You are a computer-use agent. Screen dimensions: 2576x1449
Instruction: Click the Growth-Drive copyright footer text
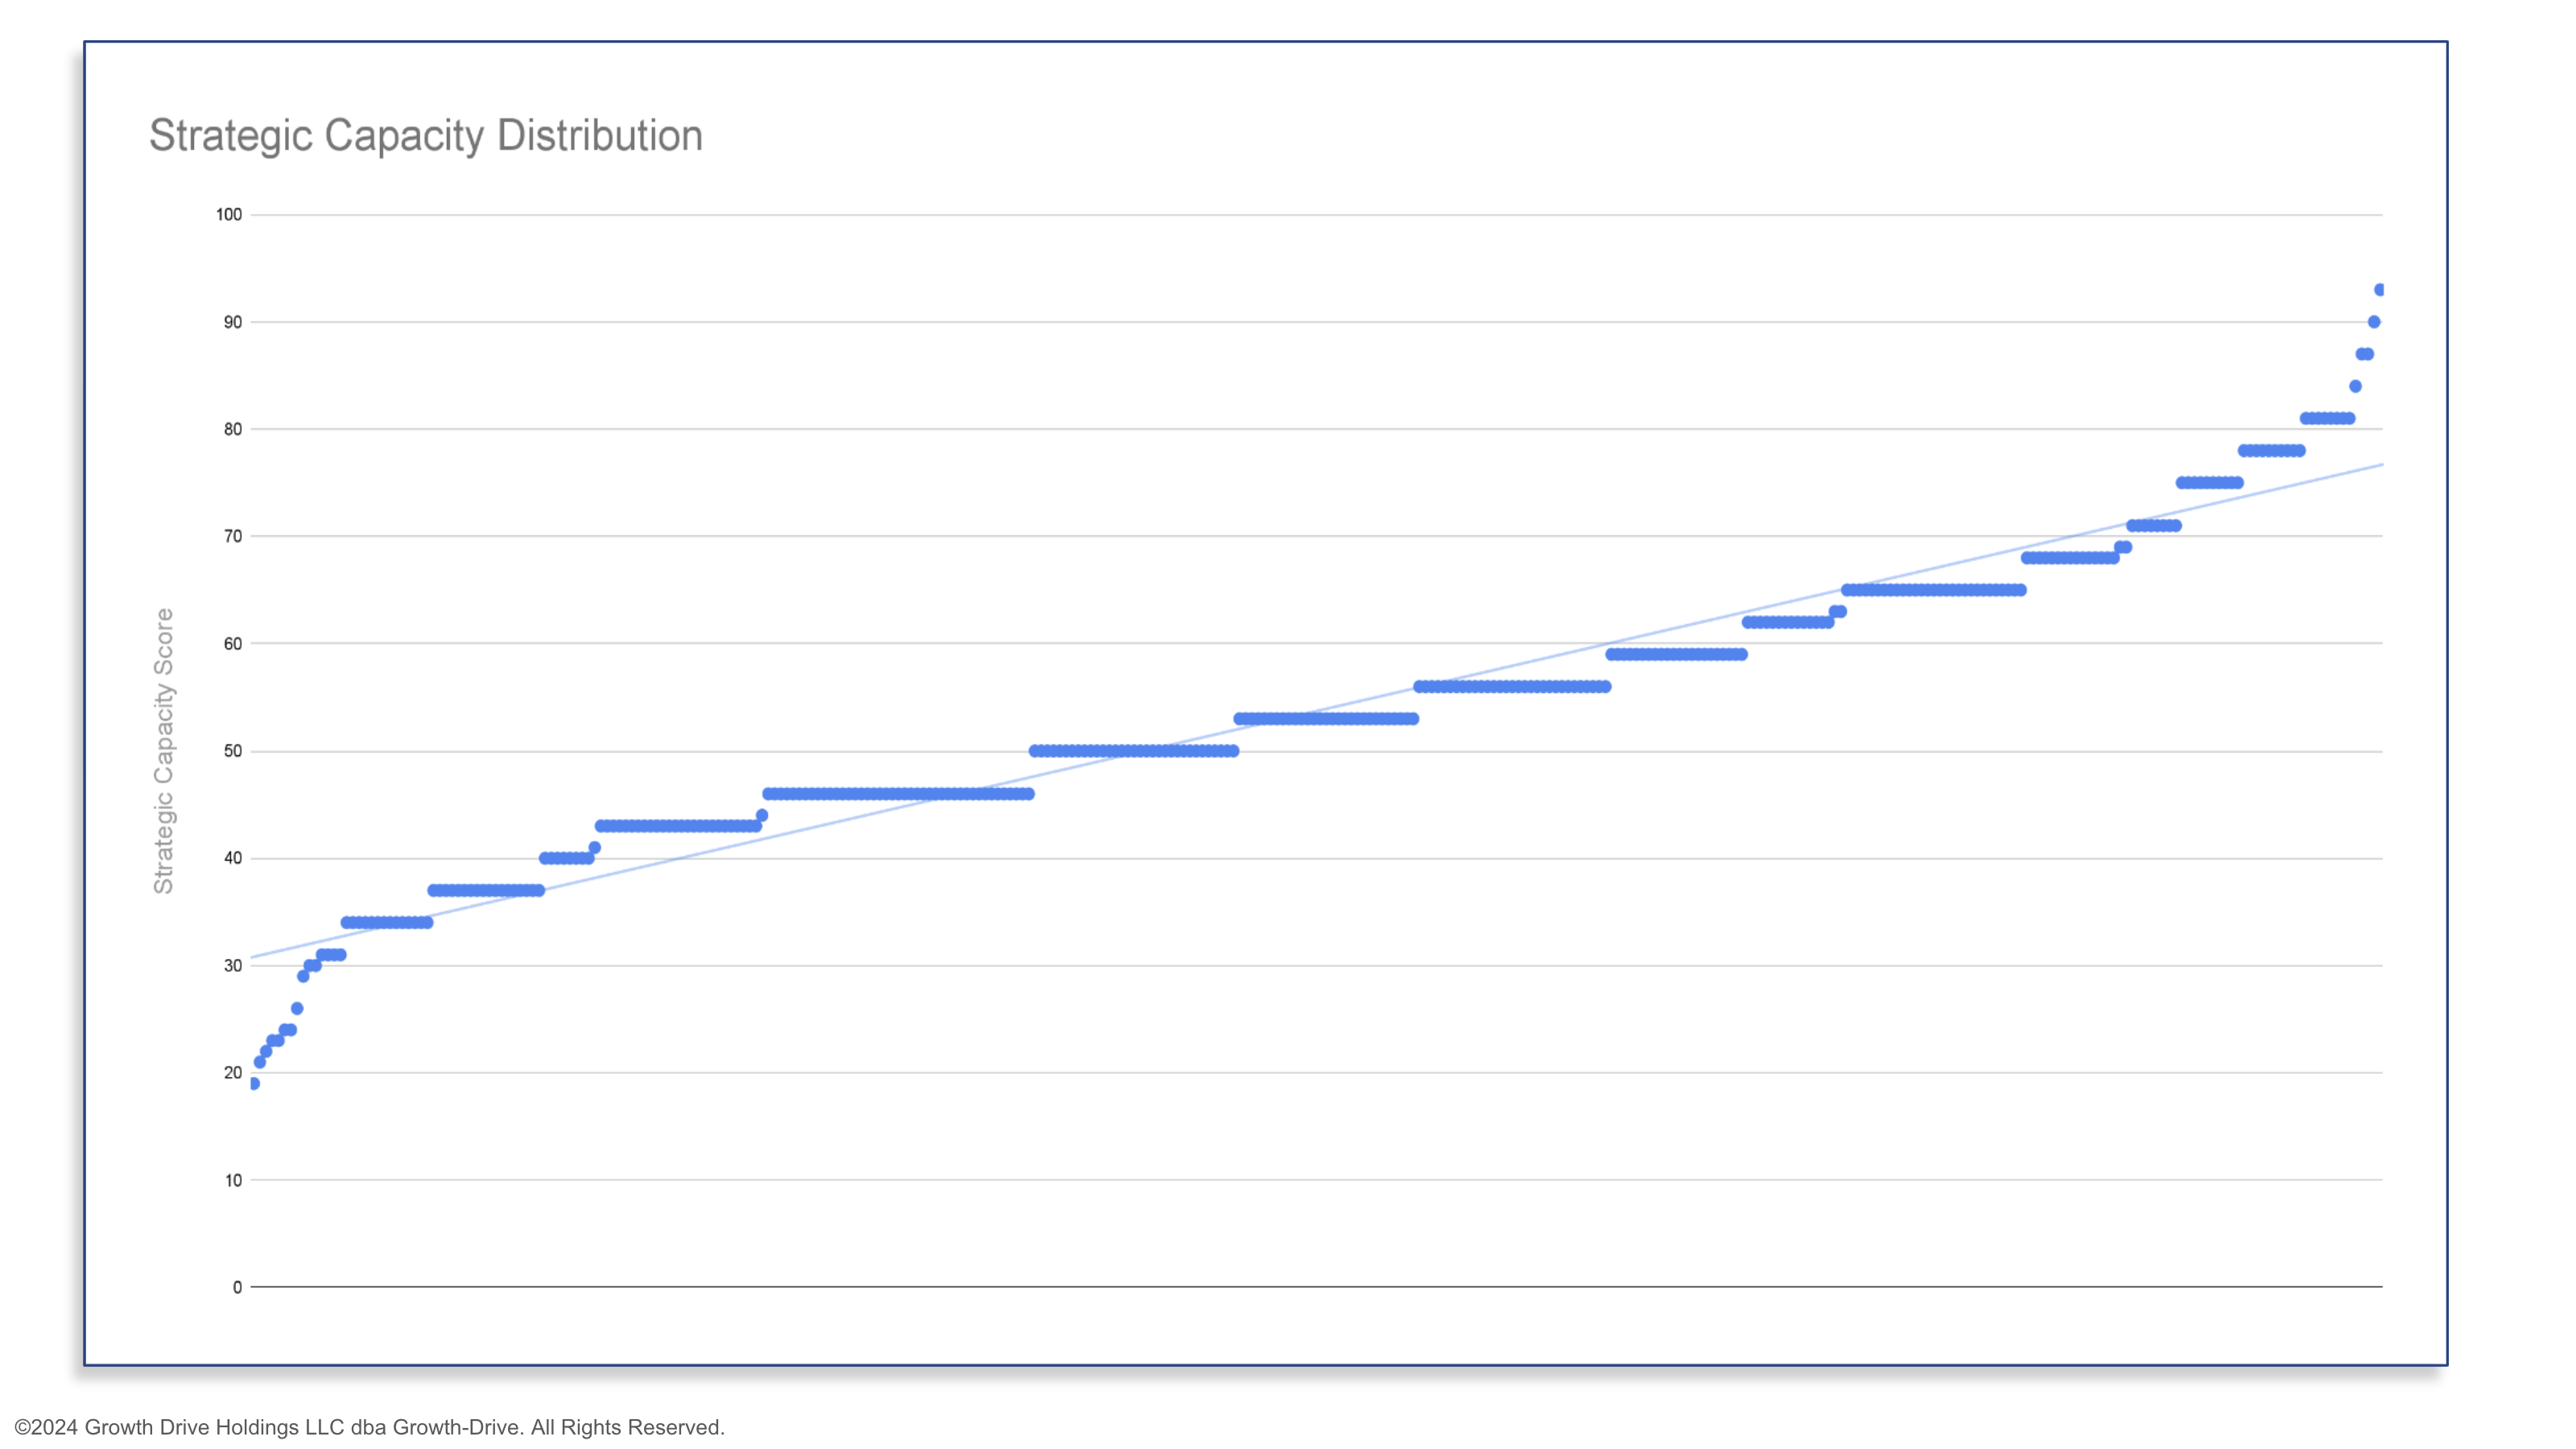369,1427
